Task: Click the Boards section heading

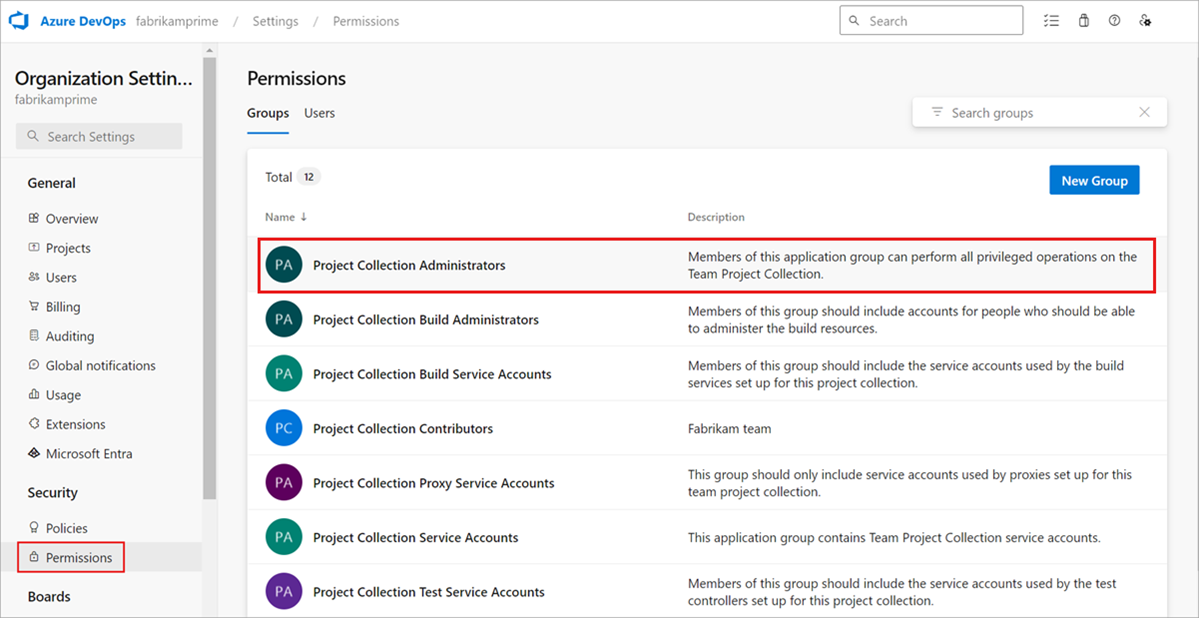Action: point(49,597)
